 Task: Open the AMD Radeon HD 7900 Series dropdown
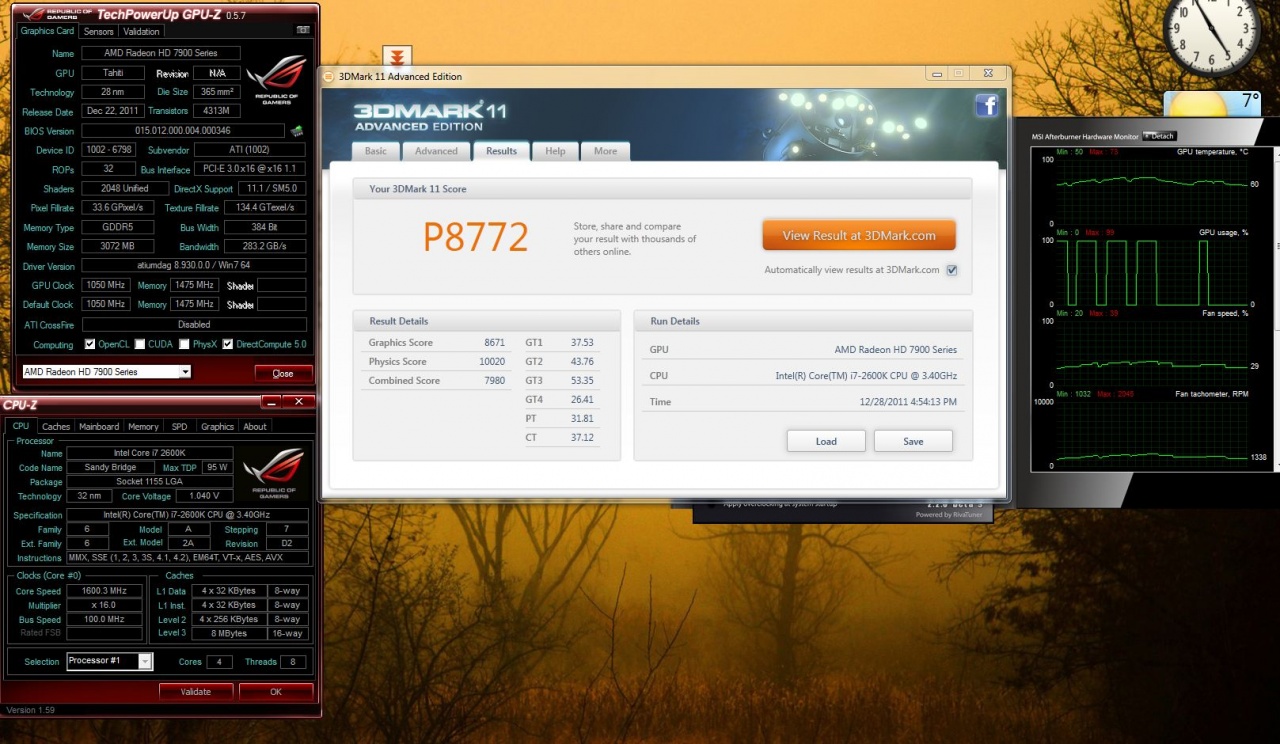click(106, 372)
